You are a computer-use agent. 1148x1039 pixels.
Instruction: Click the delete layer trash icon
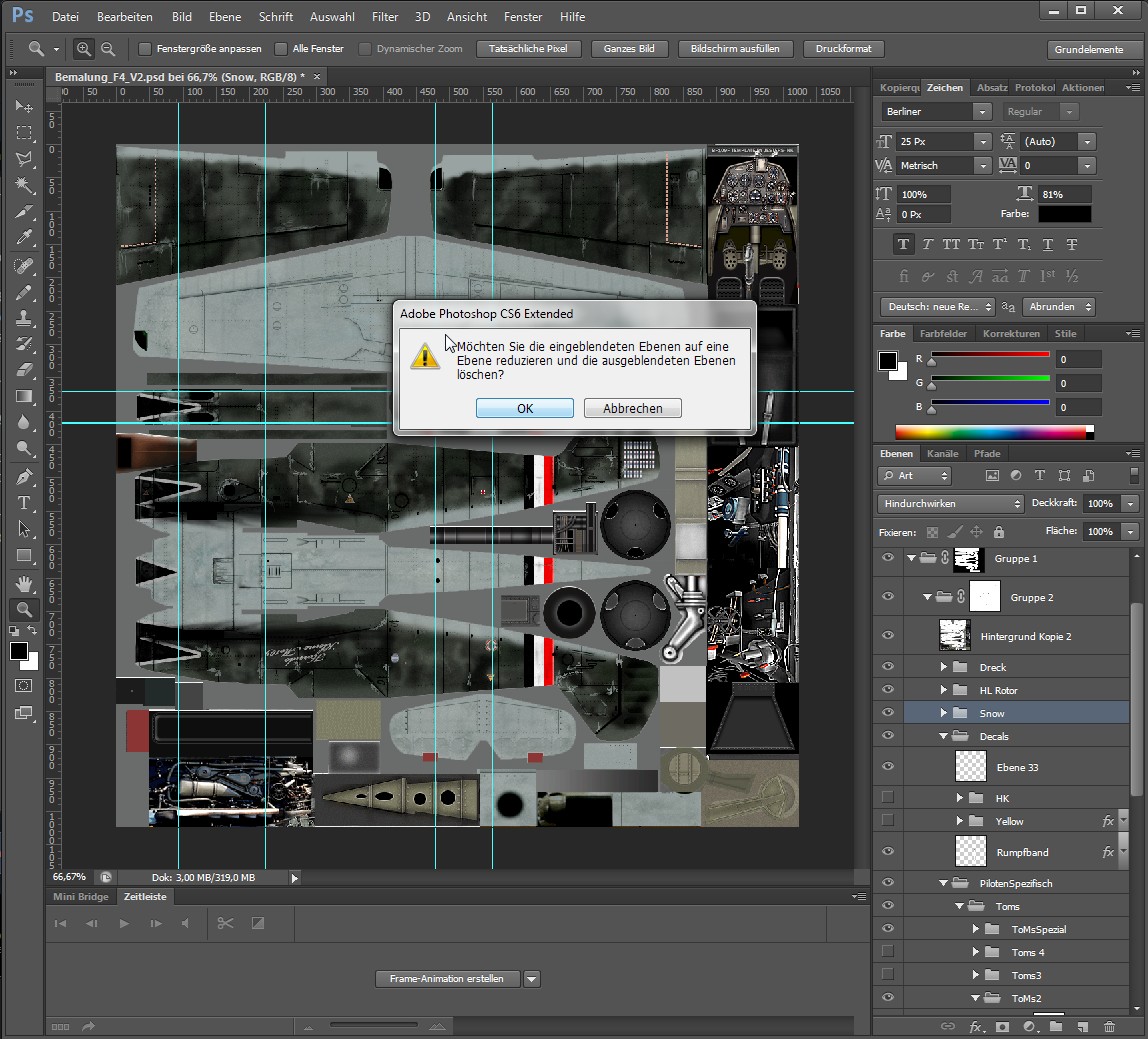1109,1027
